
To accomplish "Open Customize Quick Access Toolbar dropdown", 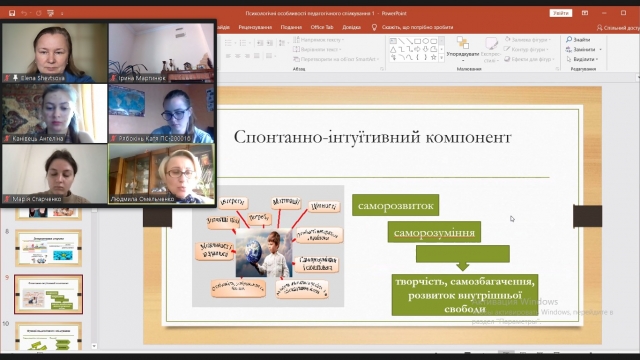I will pos(62,13).
